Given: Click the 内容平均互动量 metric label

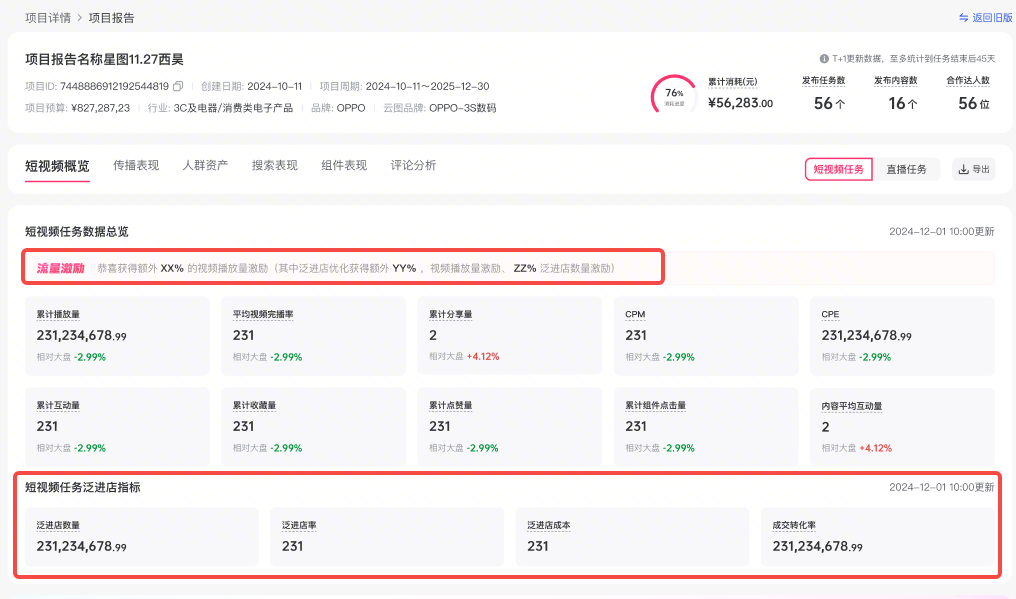Looking at the screenshot, I should (x=851, y=406).
